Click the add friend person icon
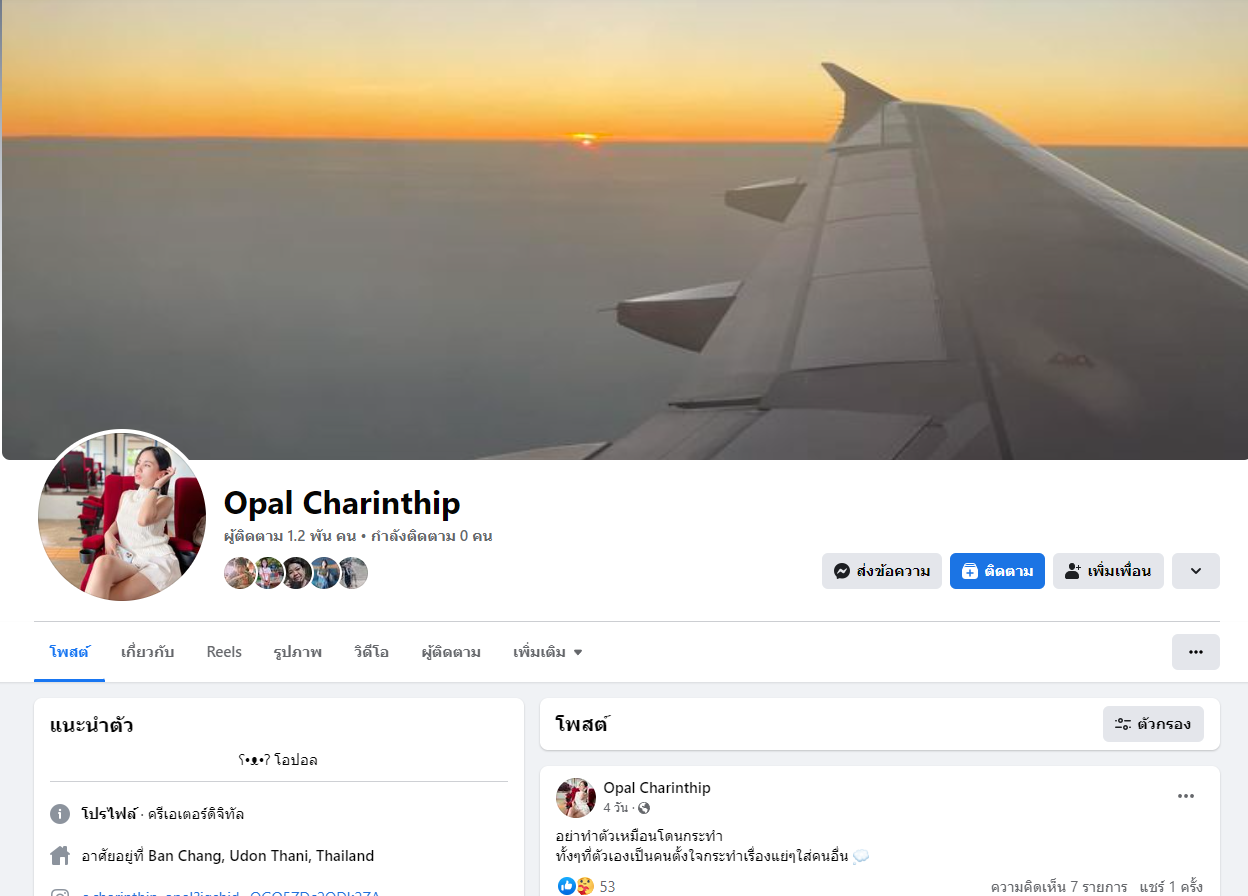This screenshot has width=1248, height=896. click(x=1073, y=571)
